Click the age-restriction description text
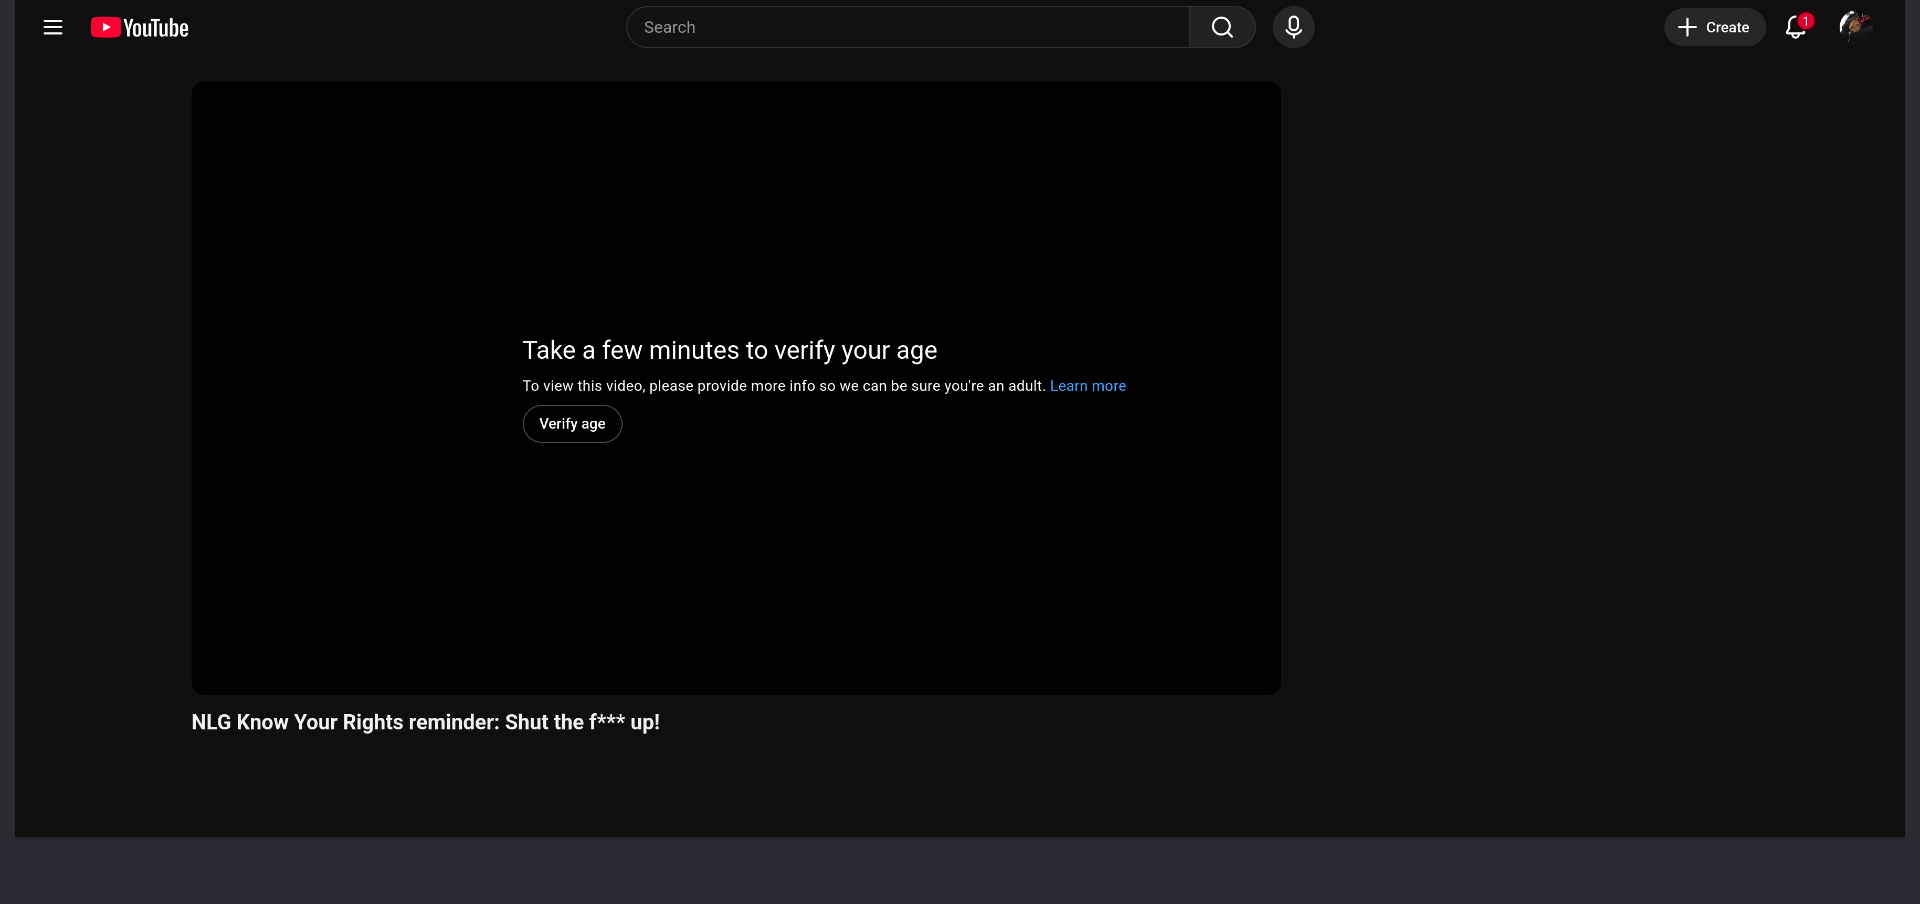Image resolution: width=1920 pixels, height=904 pixels. tap(784, 386)
